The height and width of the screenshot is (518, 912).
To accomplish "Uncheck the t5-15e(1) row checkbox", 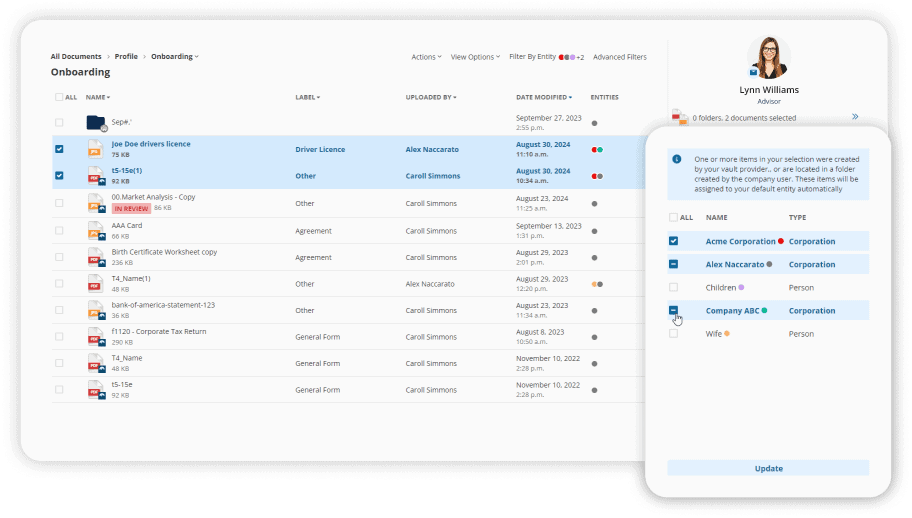I will (59, 176).
